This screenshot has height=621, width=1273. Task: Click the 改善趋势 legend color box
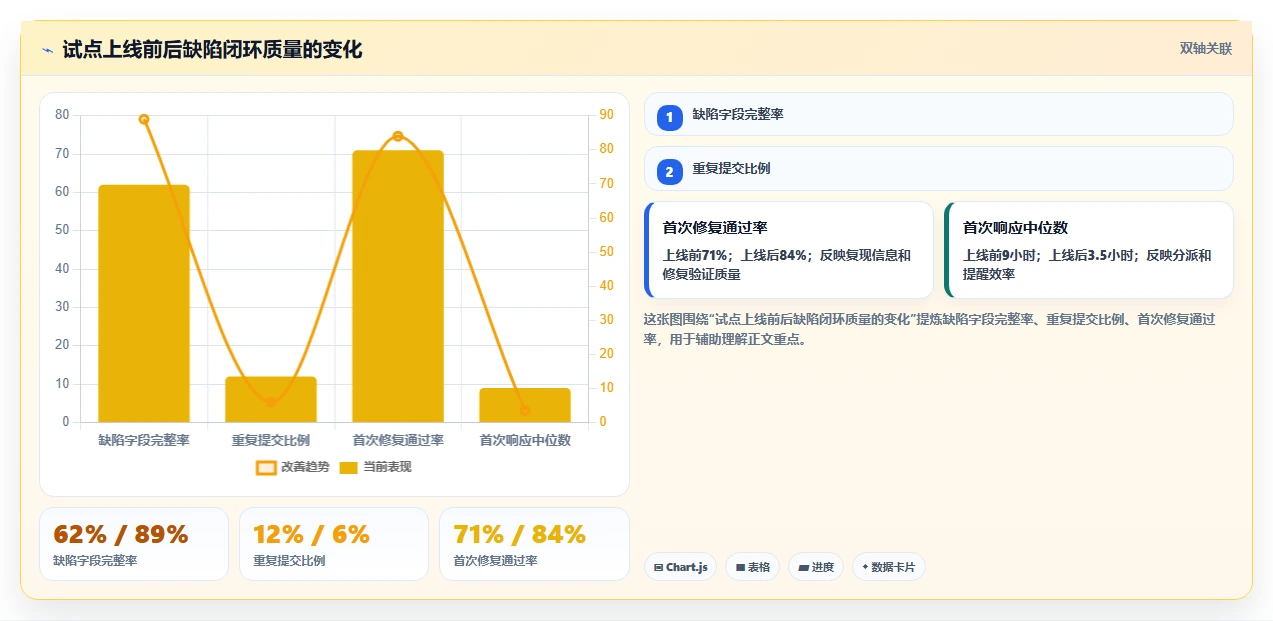tap(266, 467)
